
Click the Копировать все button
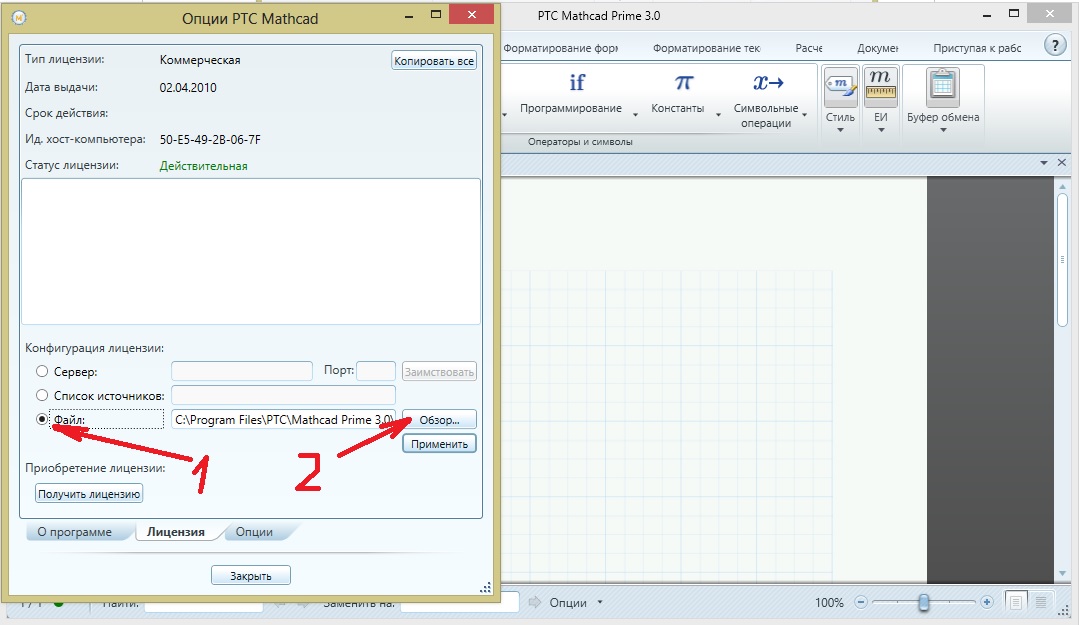pyautogui.click(x=434, y=61)
